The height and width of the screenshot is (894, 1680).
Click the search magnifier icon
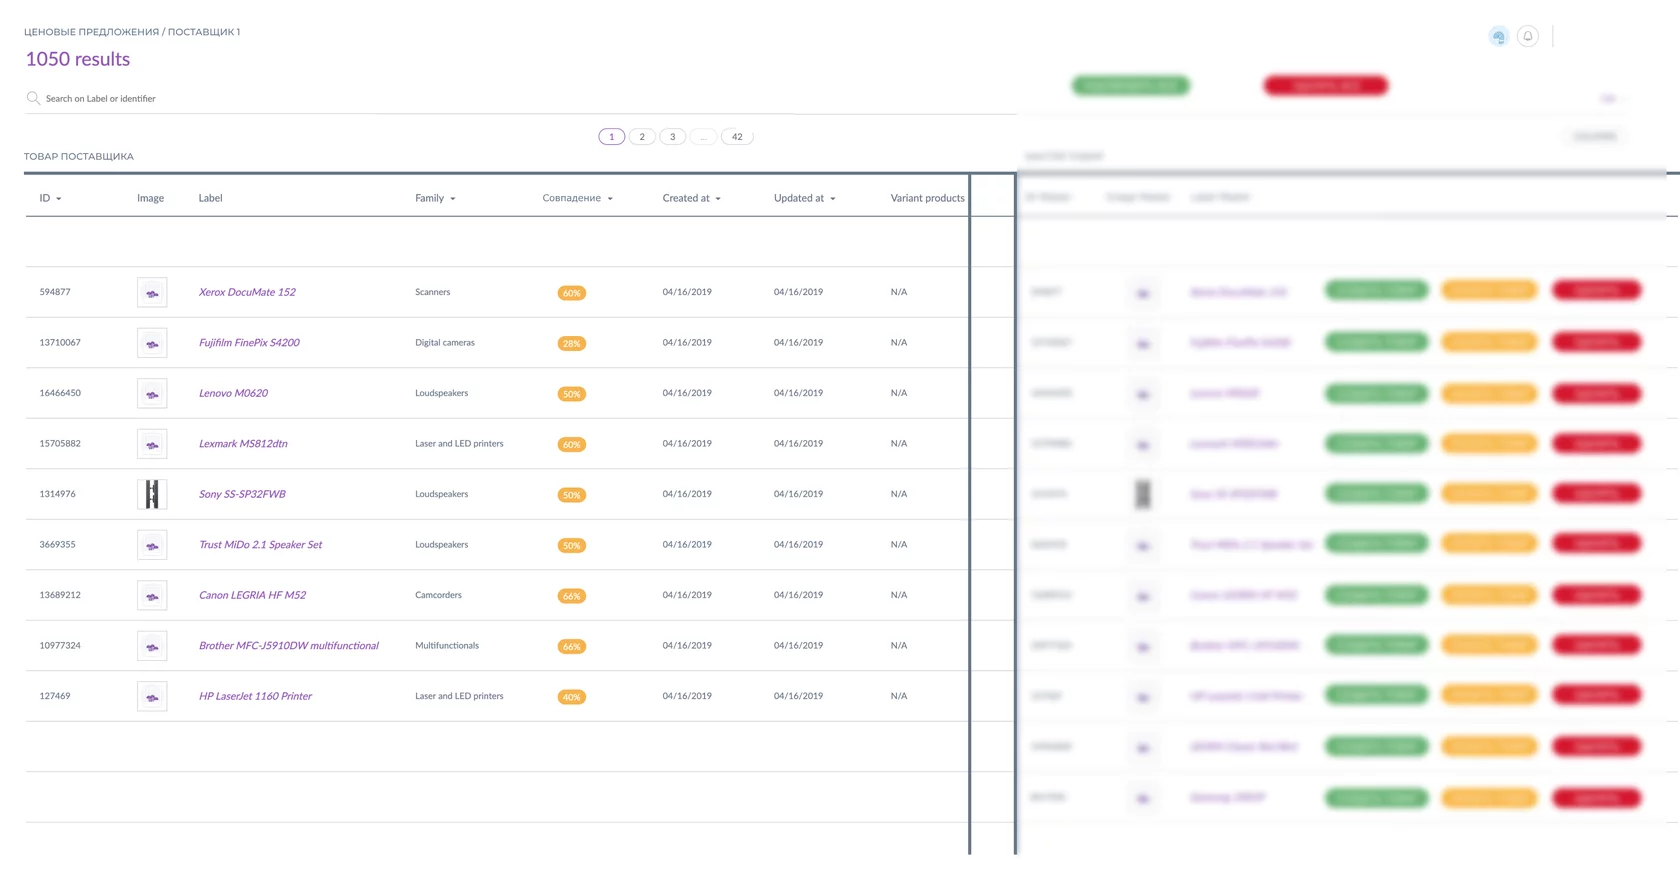[x=33, y=98]
